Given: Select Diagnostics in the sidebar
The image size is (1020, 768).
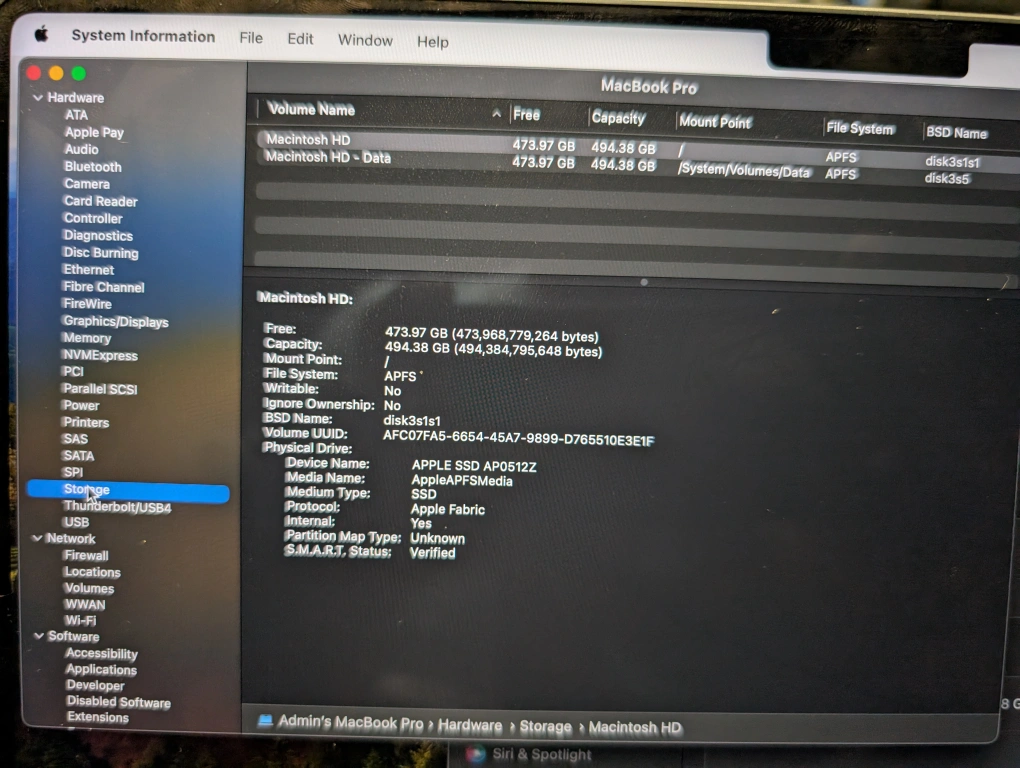Looking at the screenshot, I should pyautogui.click(x=98, y=236).
